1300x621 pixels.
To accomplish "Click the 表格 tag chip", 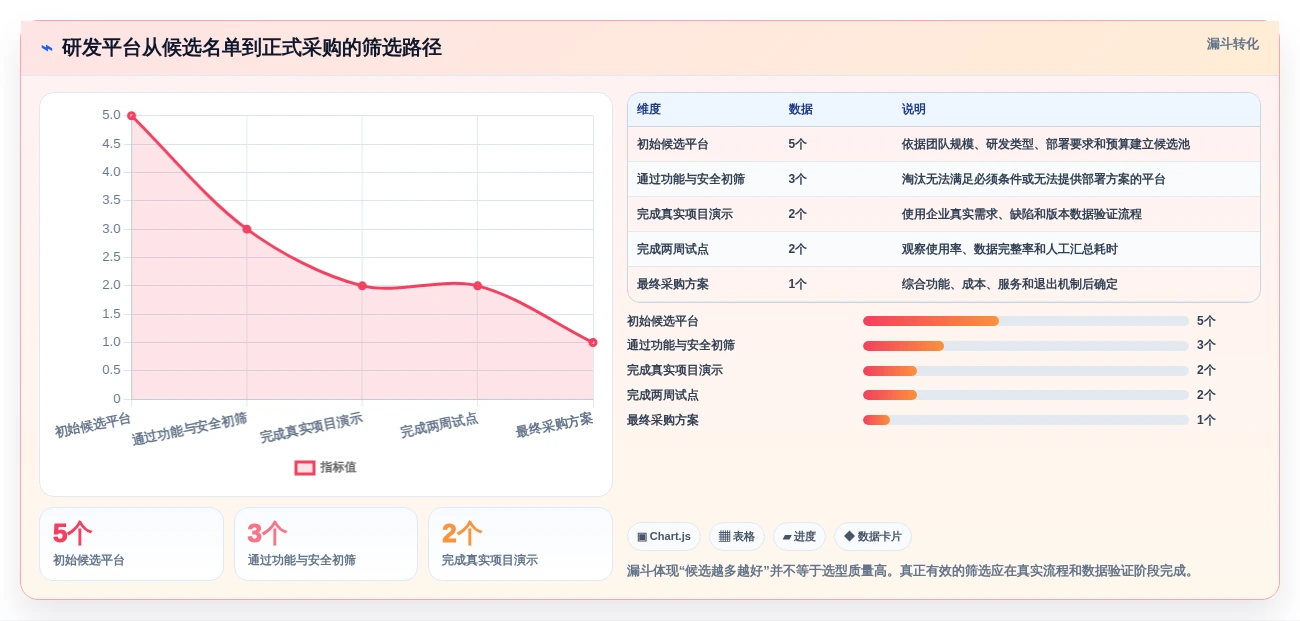I will [x=737, y=537].
